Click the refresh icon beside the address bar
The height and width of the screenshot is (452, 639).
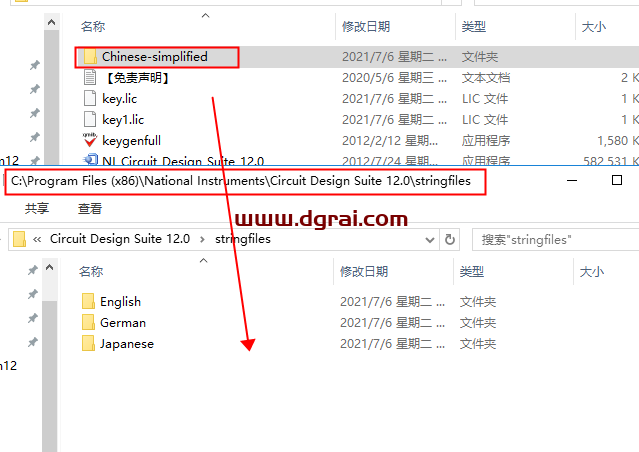[x=450, y=240]
